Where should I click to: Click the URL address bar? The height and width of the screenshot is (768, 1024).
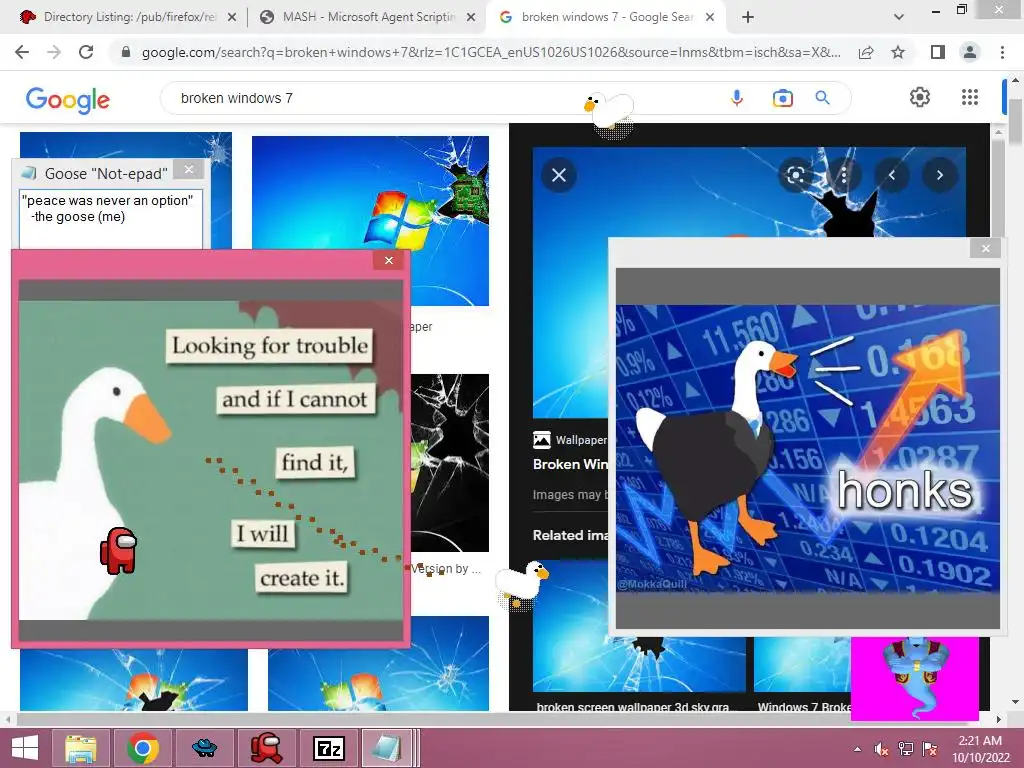pyautogui.click(x=490, y=52)
